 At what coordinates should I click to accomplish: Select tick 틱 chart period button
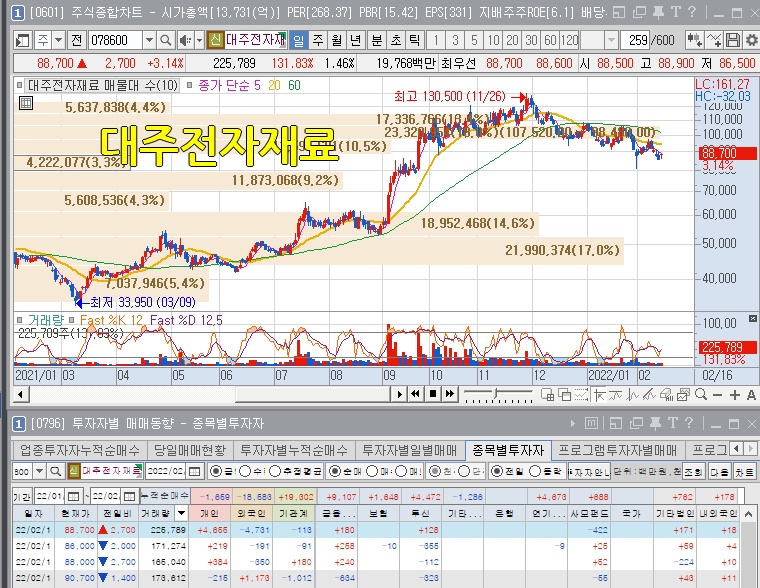(414, 40)
